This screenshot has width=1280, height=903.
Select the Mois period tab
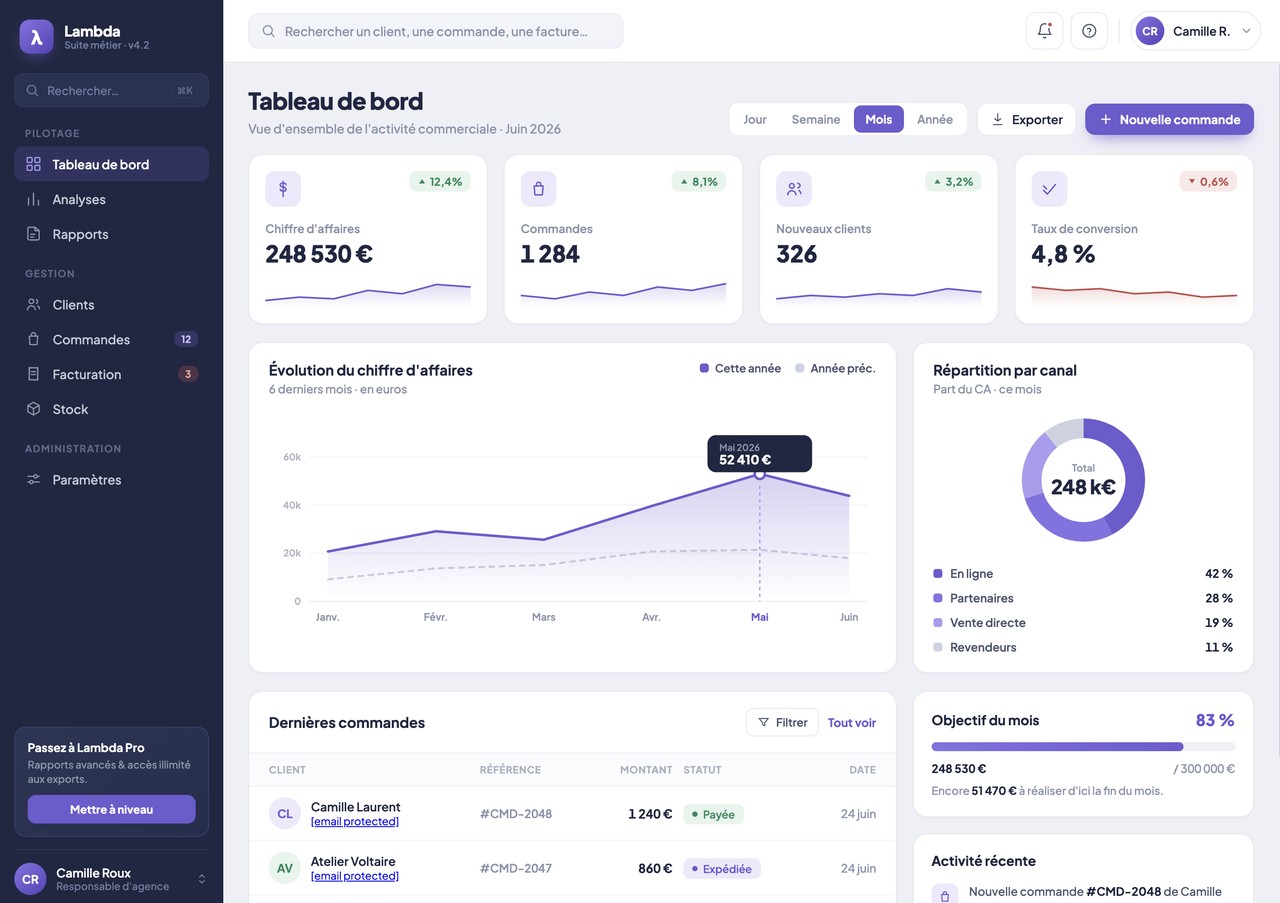879,119
